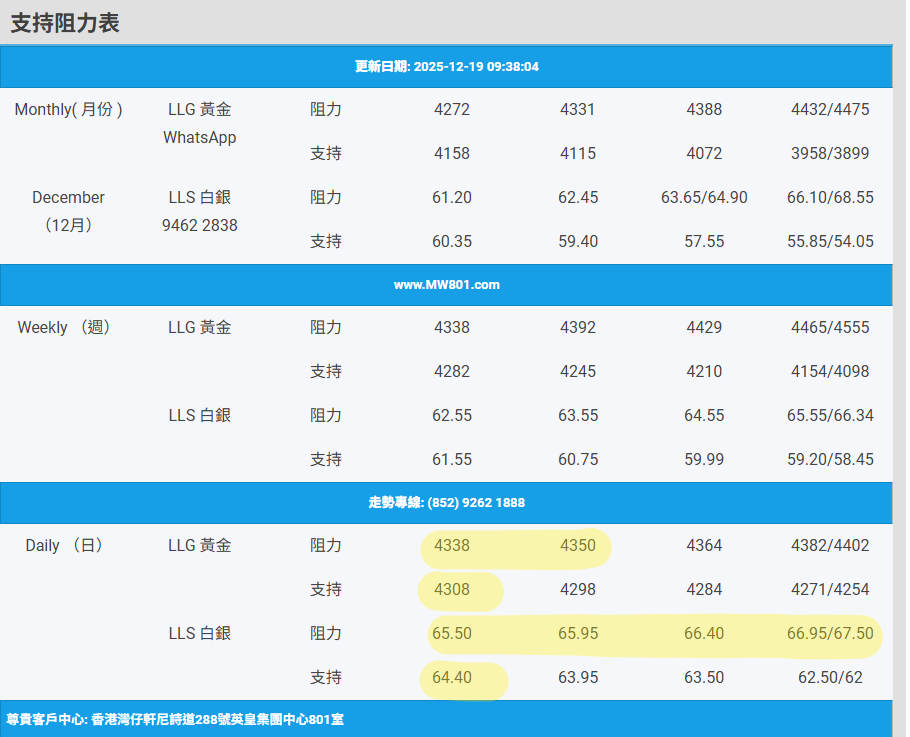Click the 走勢專線 (852) 9262 1888 hotline

point(446,503)
